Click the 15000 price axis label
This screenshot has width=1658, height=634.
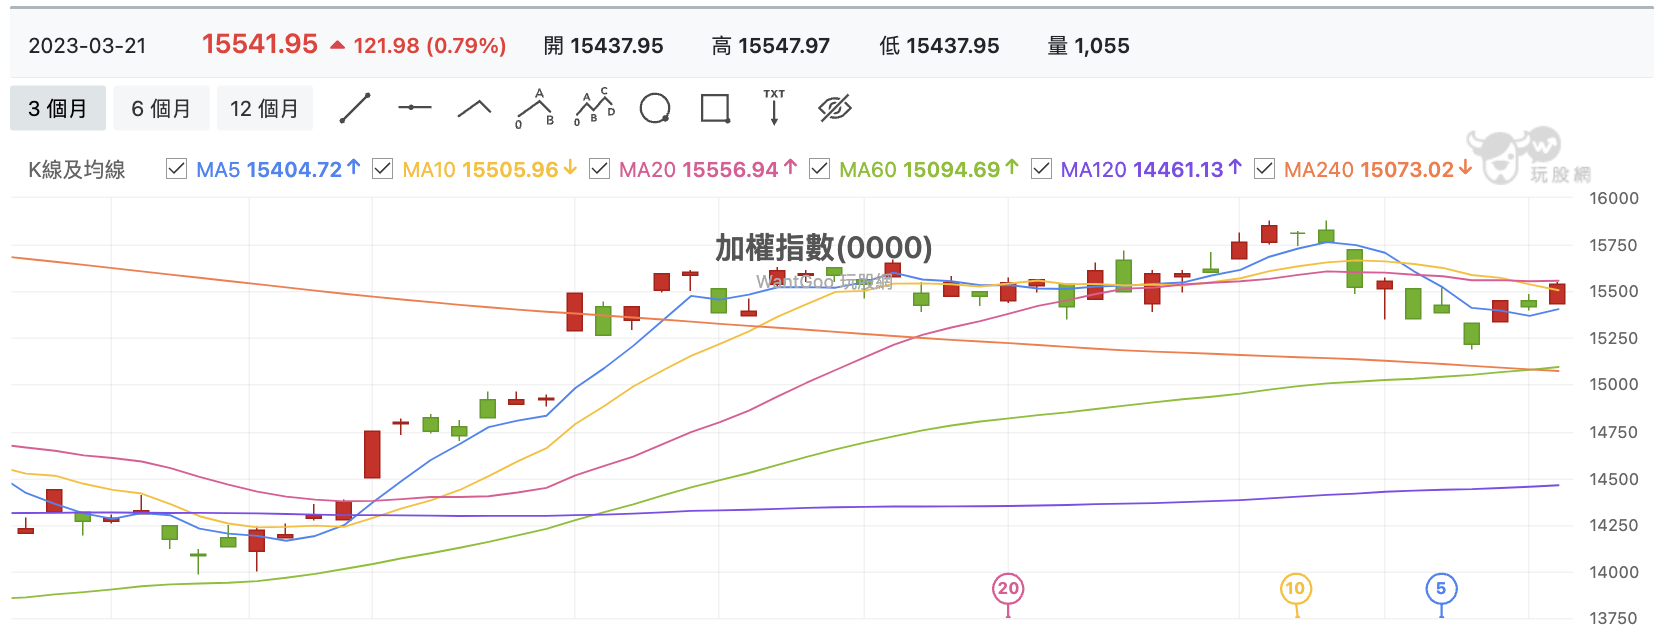pos(1614,384)
